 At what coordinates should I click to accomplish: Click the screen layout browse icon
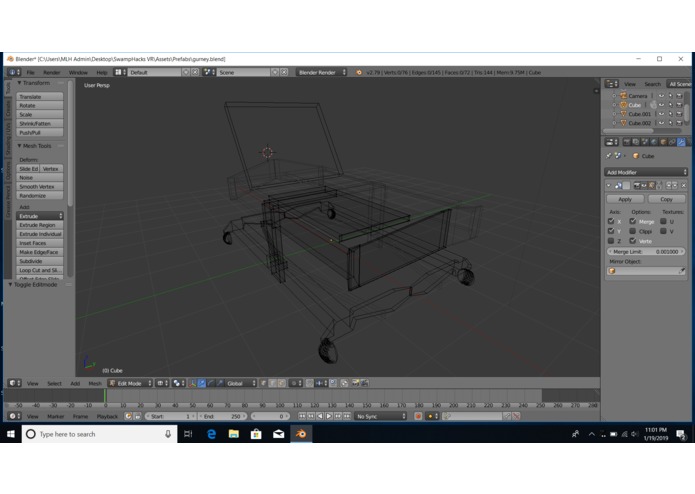point(120,72)
